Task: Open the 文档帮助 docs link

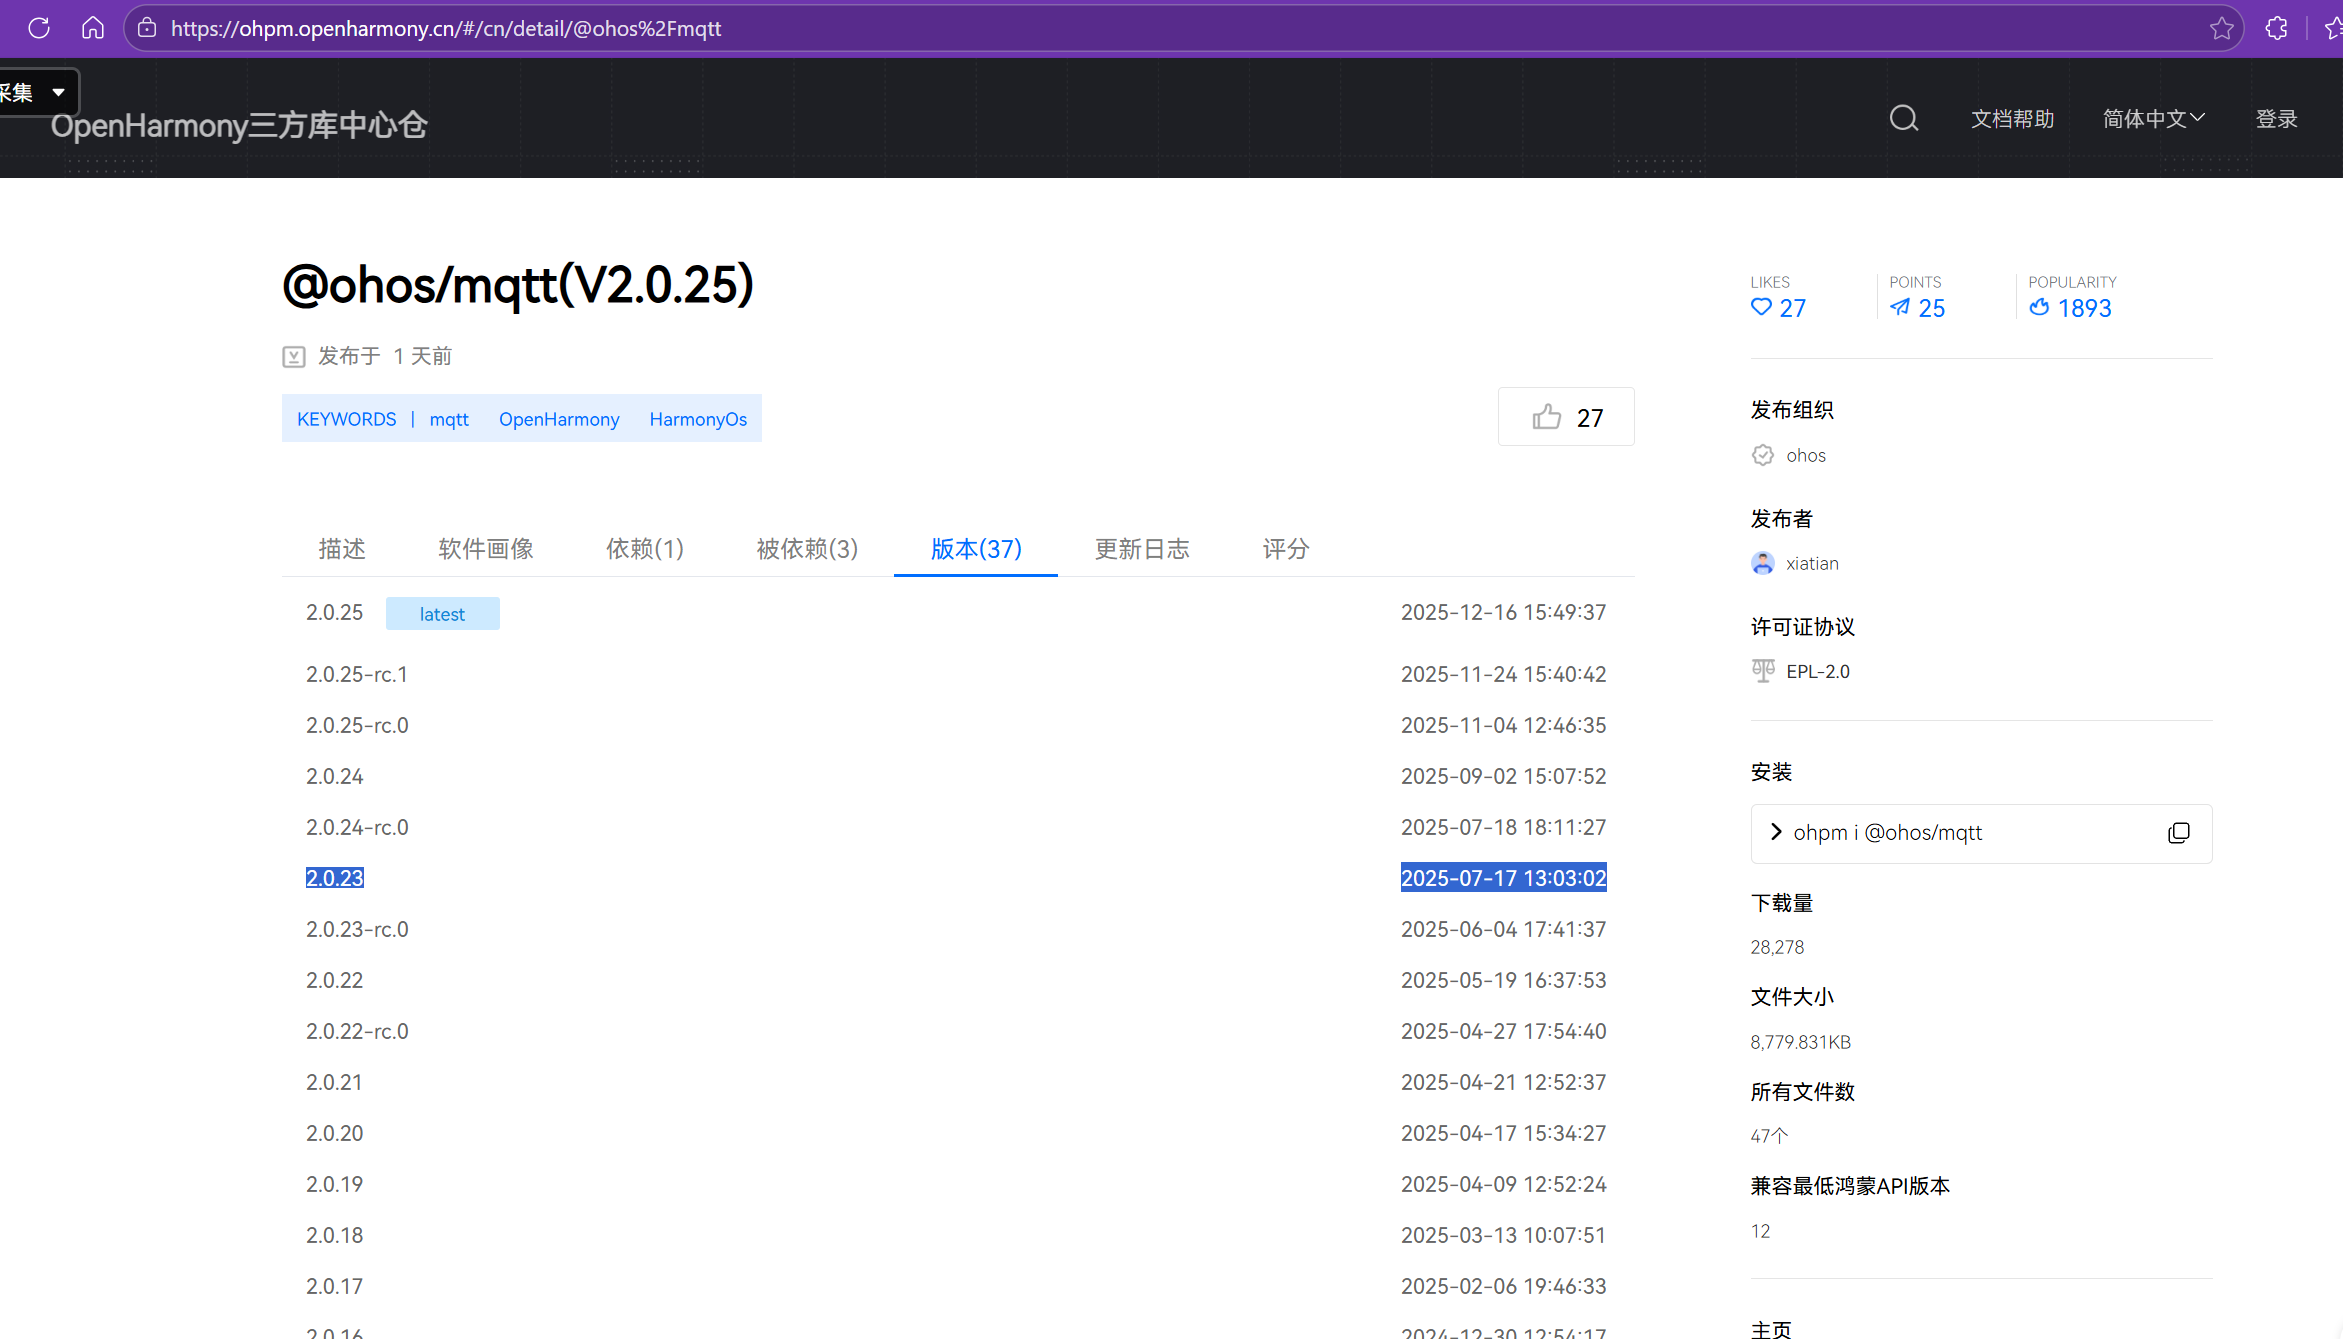Action: [x=2012, y=119]
